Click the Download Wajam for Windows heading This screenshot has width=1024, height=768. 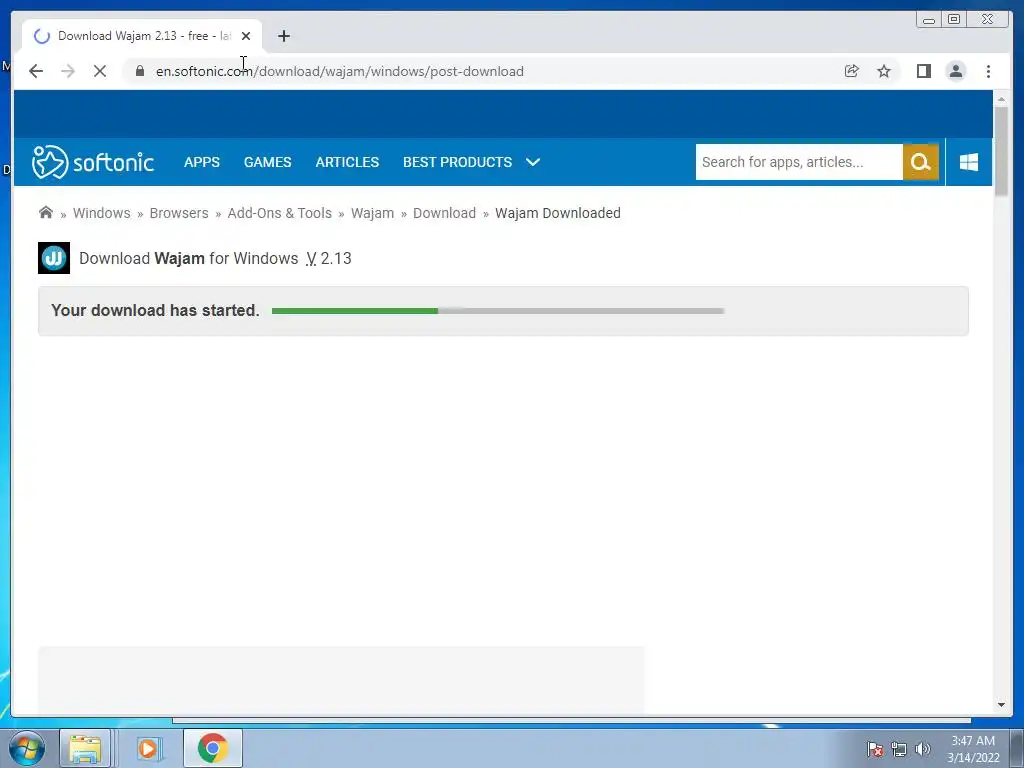click(215, 259)
